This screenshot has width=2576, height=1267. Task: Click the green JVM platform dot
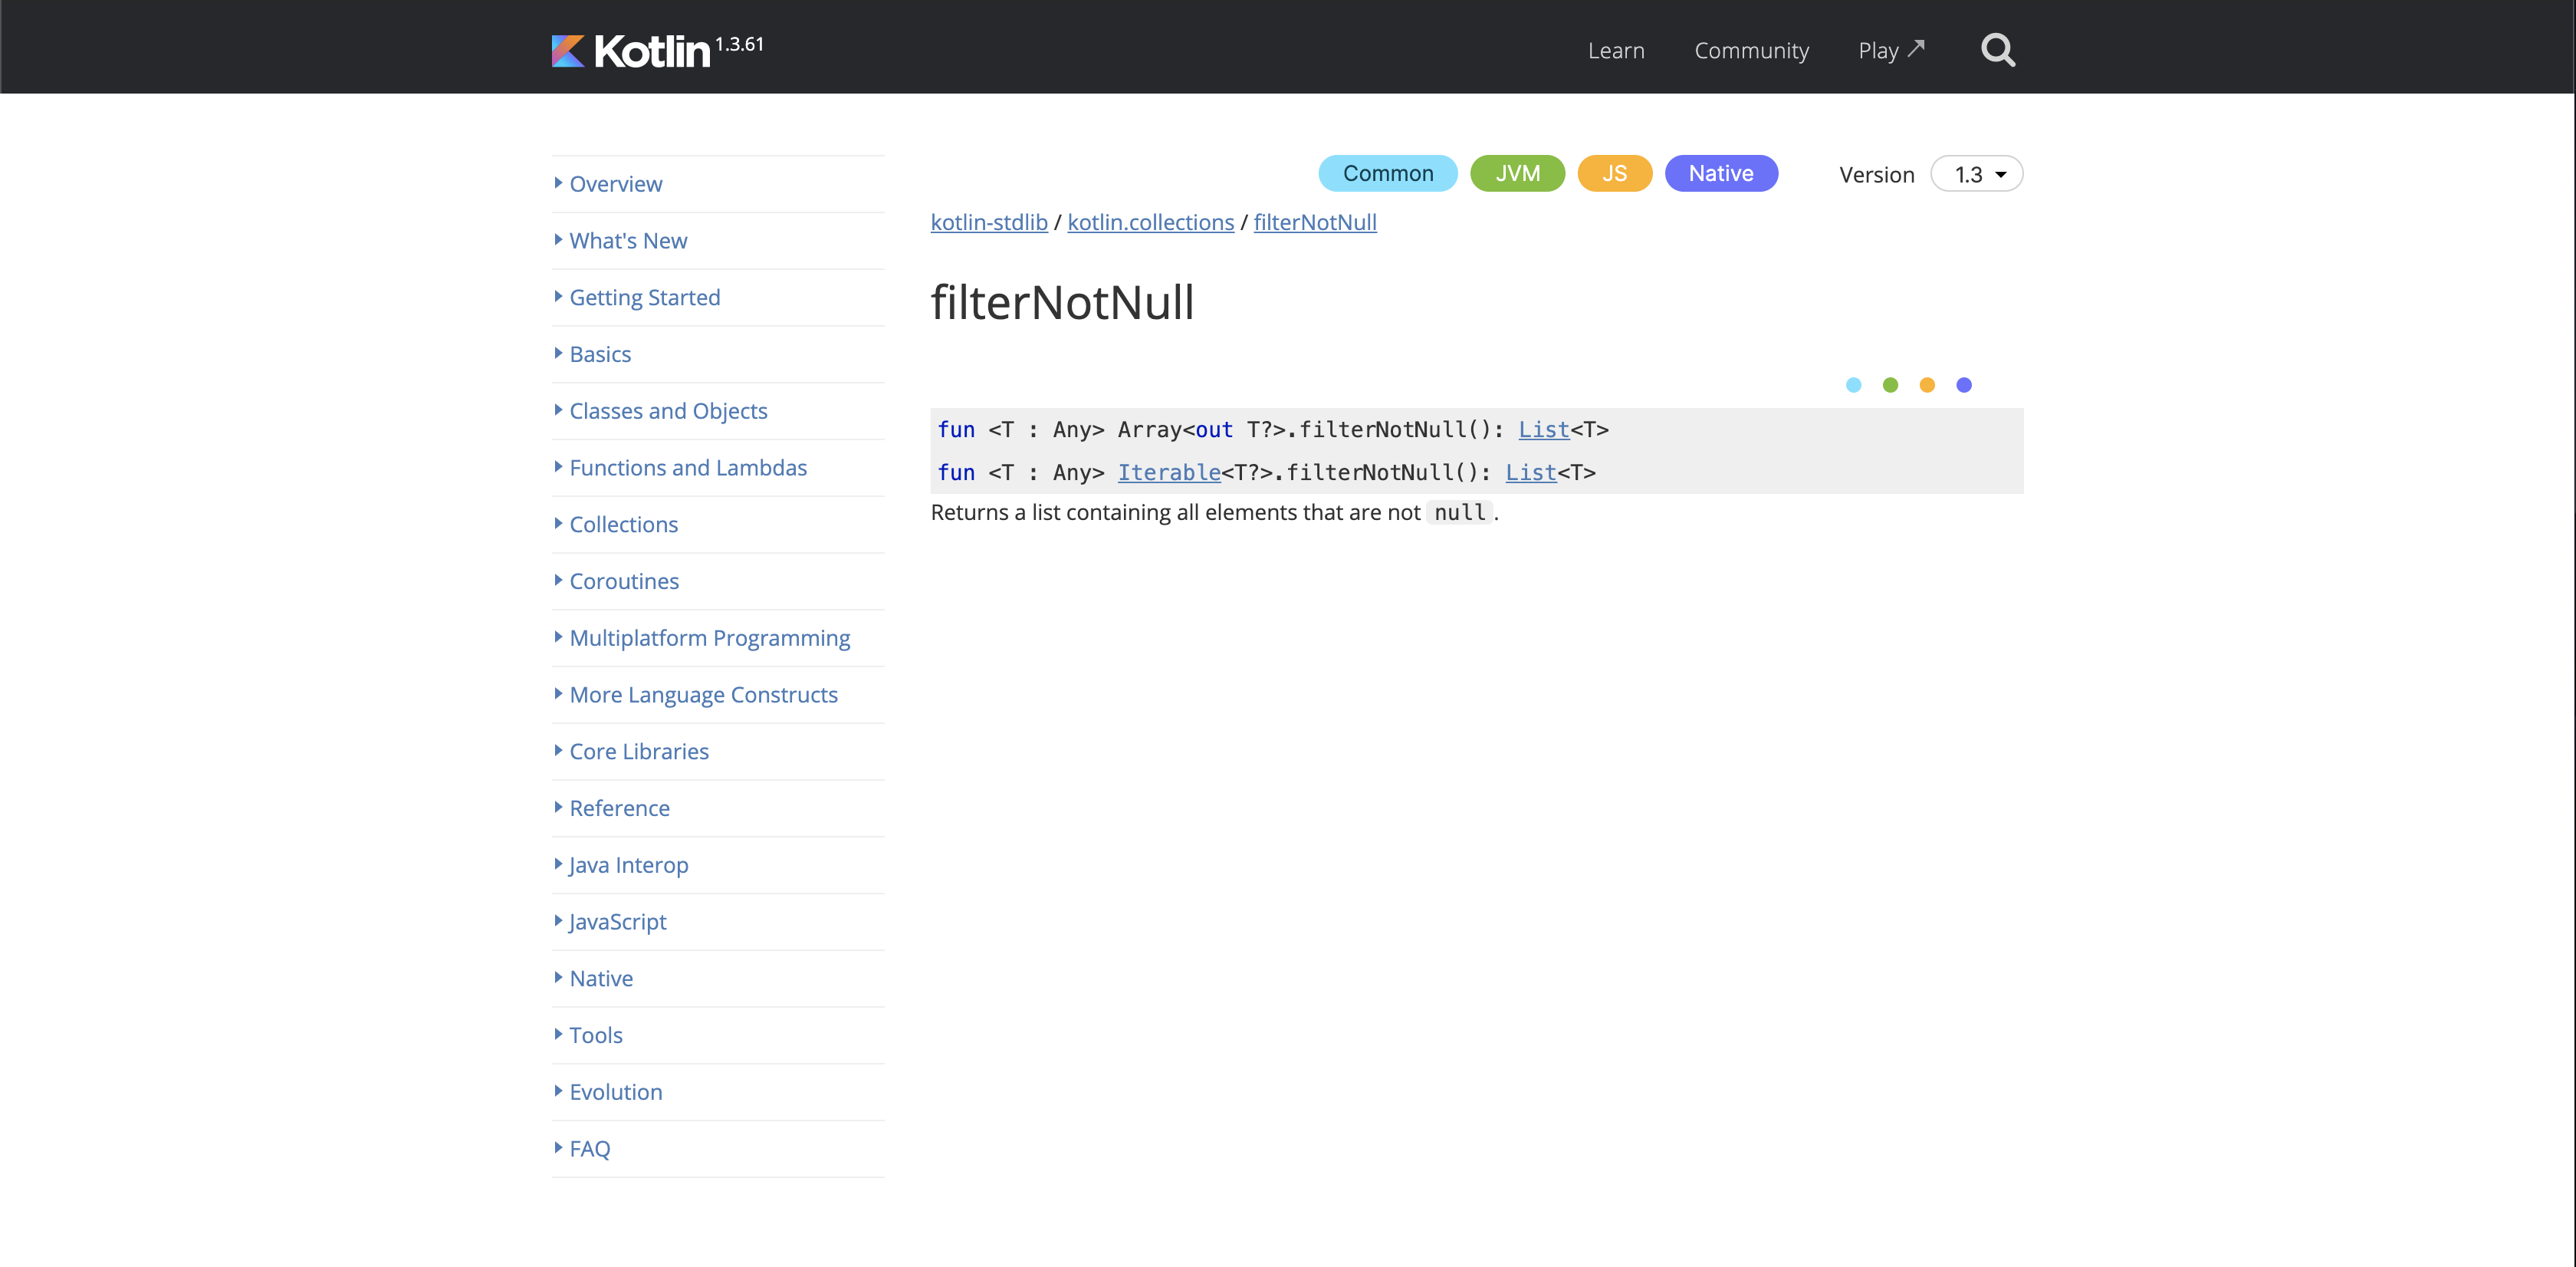pos(1890,385)
